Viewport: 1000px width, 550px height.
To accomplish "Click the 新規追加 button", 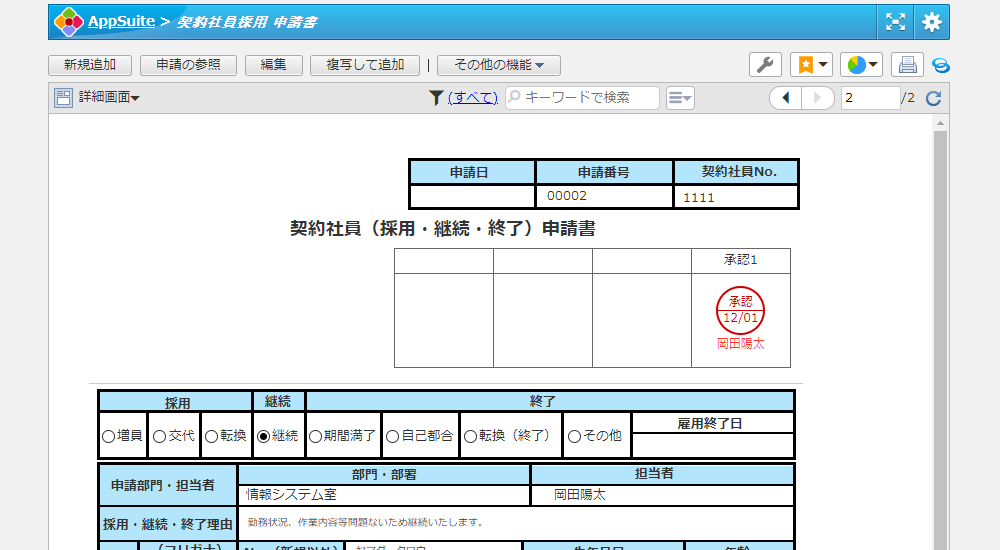I will pyautogui.click(x=89, y=65).
